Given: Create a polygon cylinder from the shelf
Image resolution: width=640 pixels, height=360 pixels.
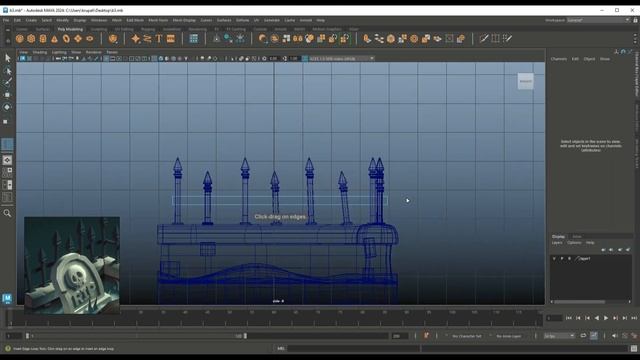Looking at the screenshot, I should click(43, 39).
